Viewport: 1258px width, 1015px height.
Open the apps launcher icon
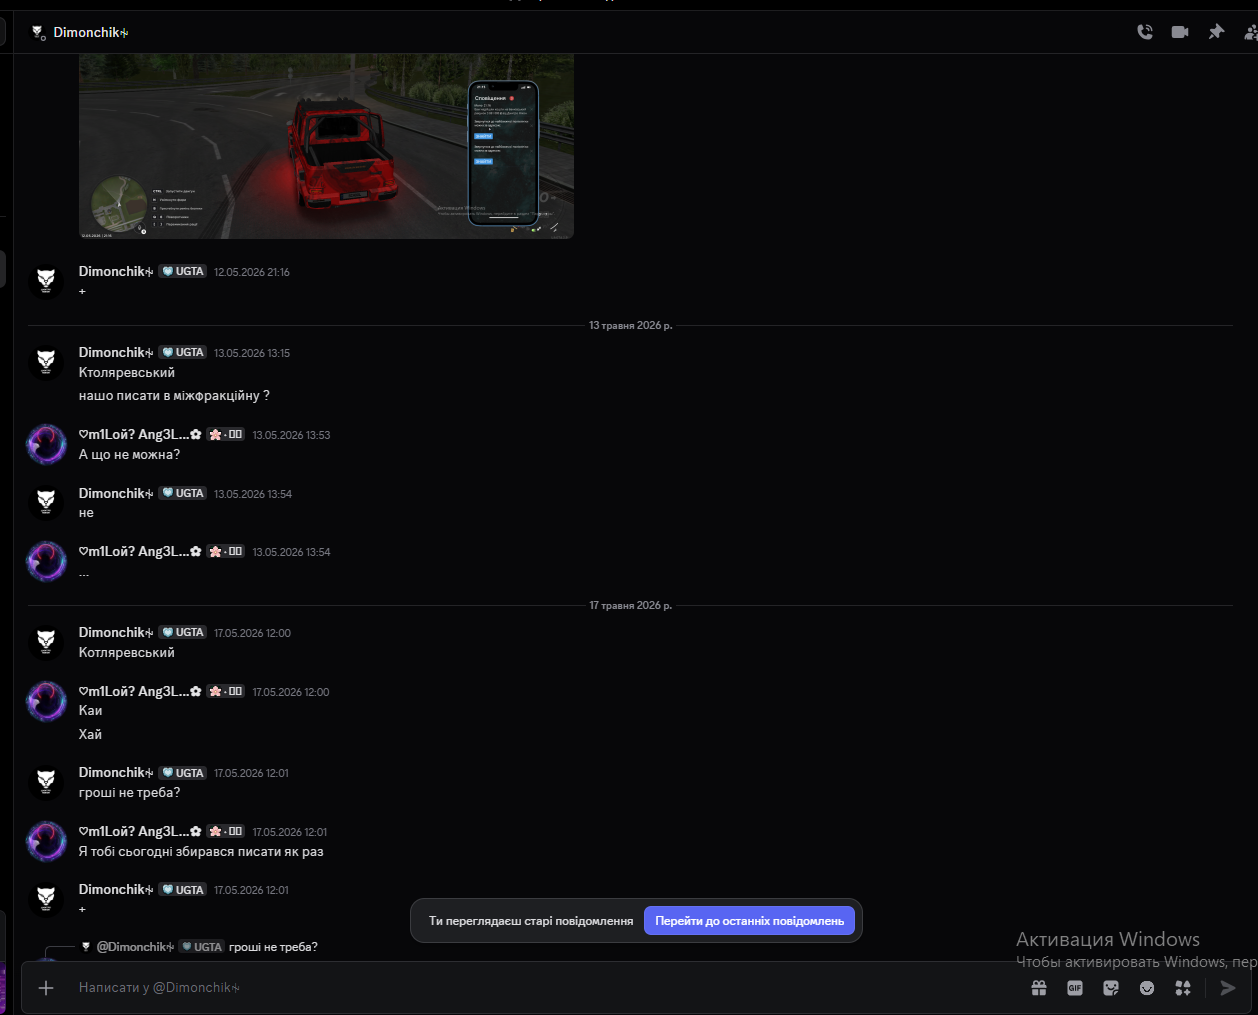(1183, 988)
